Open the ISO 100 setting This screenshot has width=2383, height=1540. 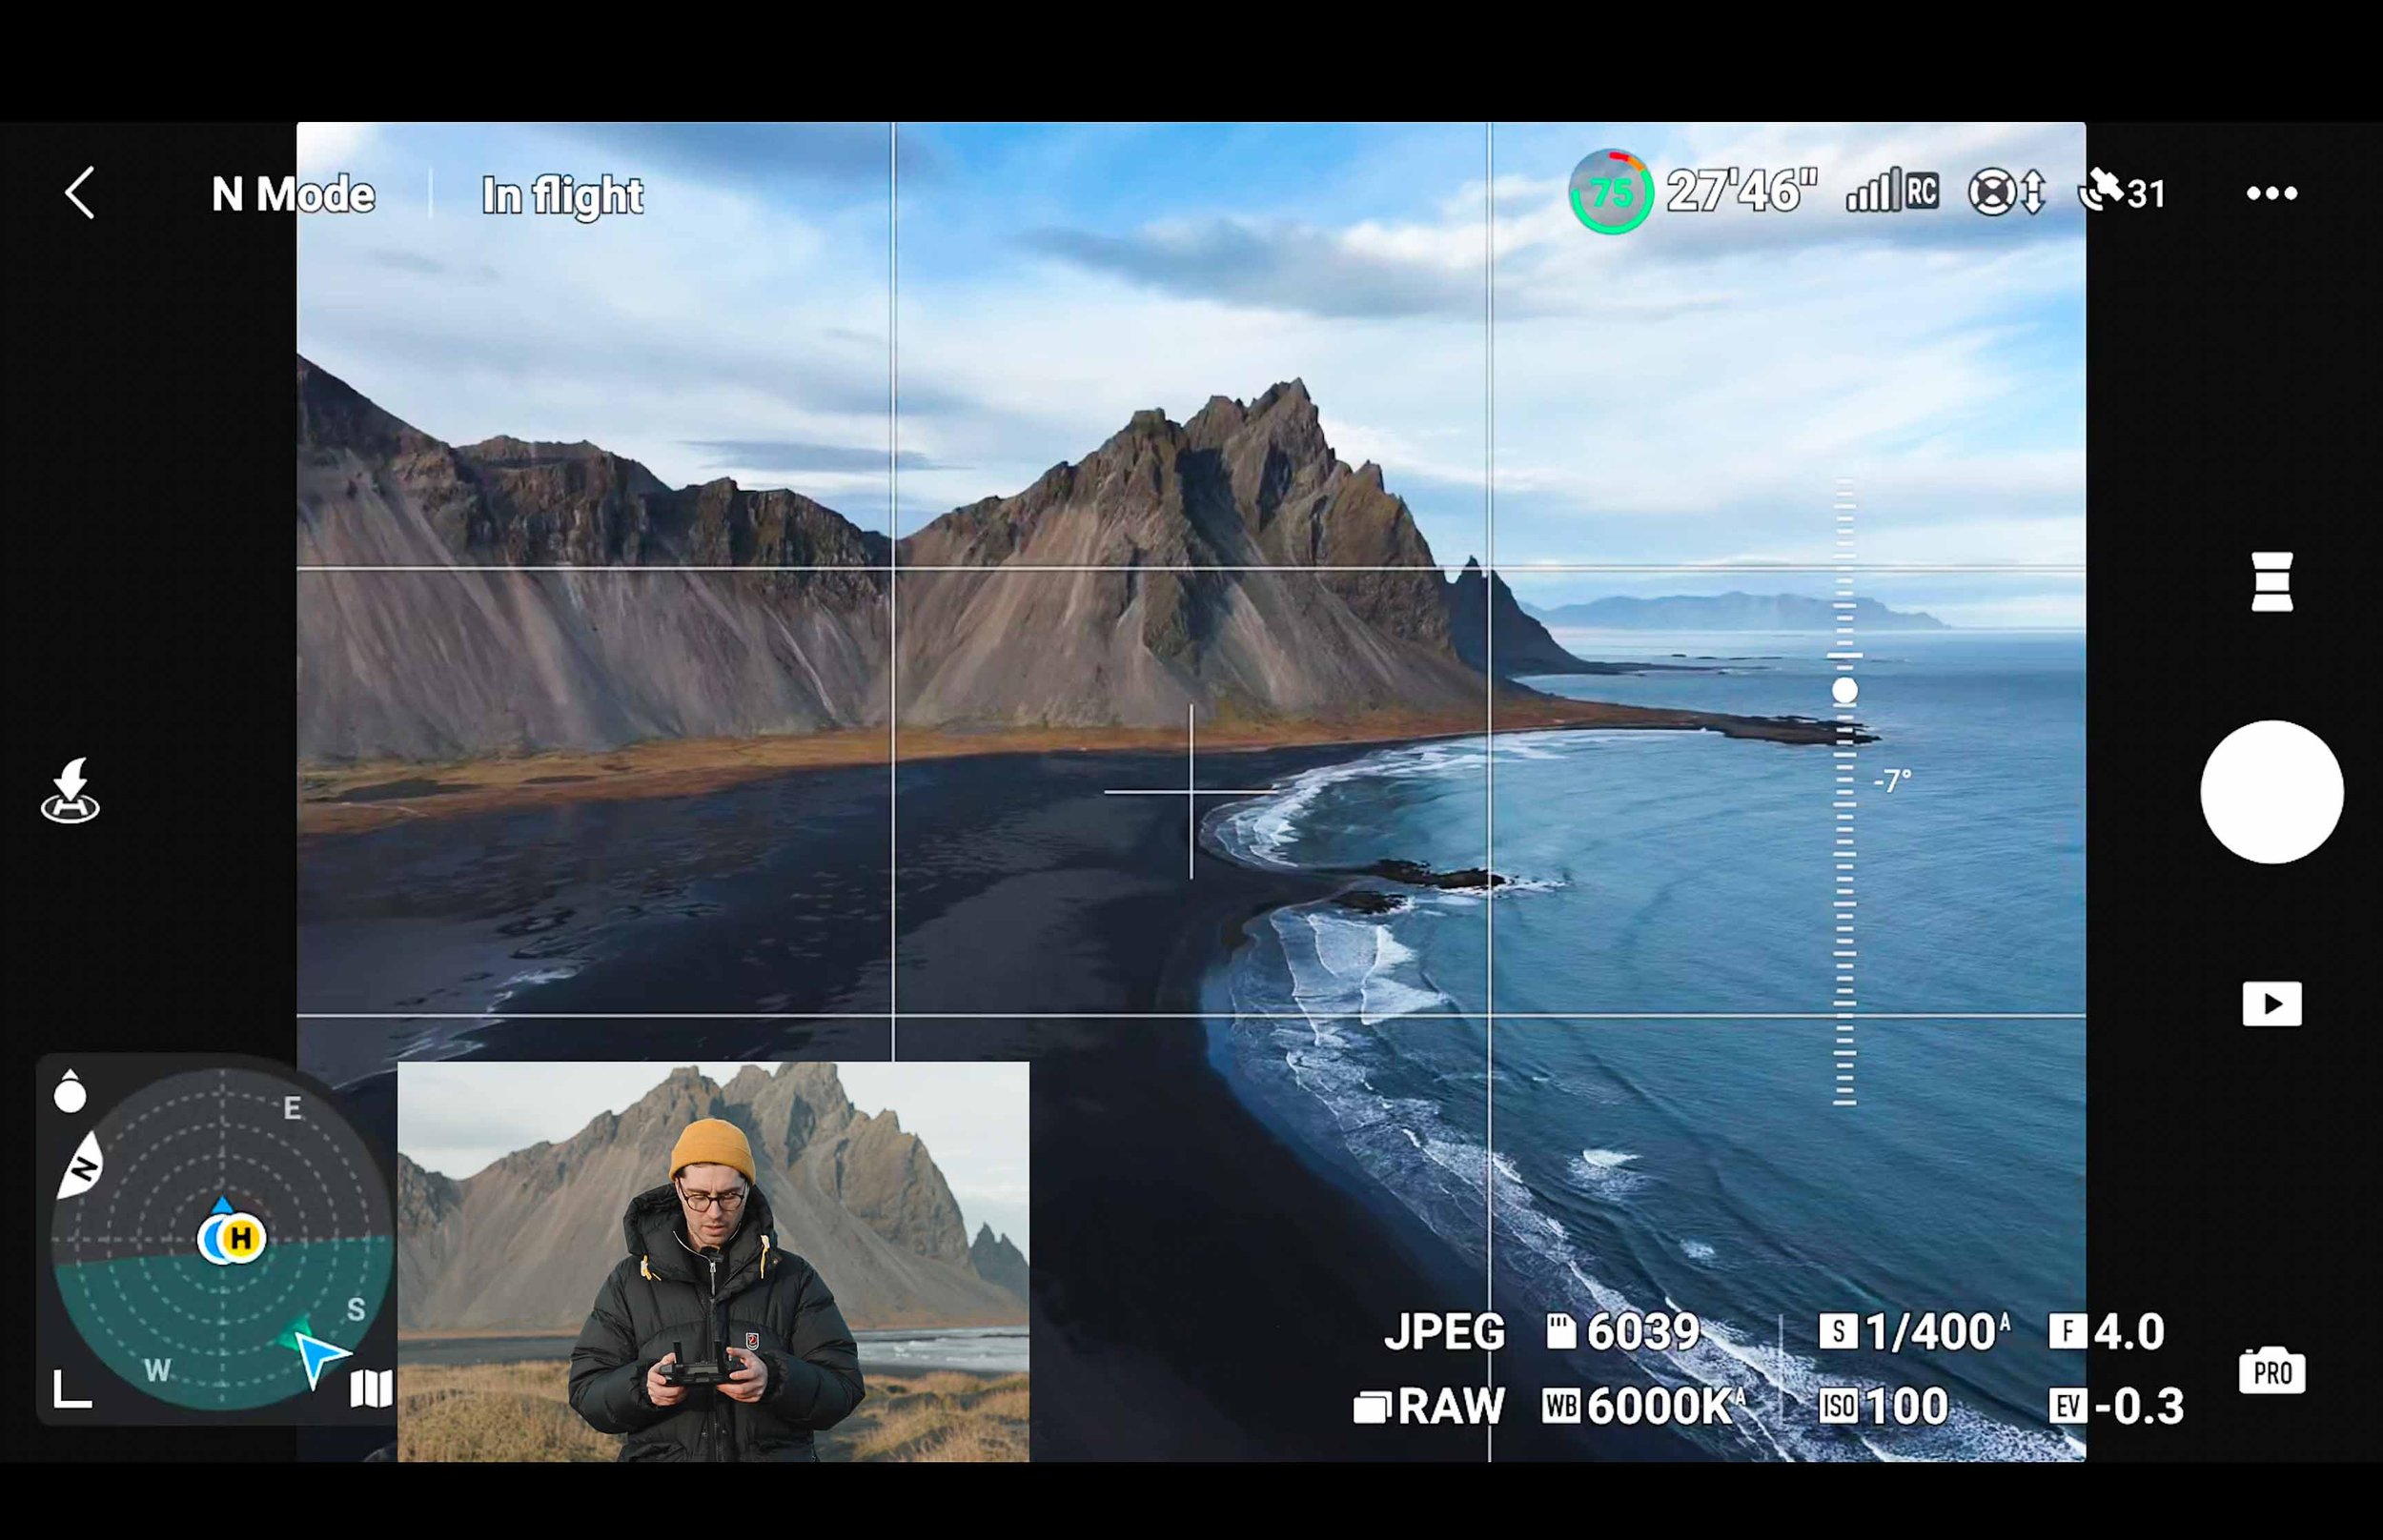pos(1885,1406)
